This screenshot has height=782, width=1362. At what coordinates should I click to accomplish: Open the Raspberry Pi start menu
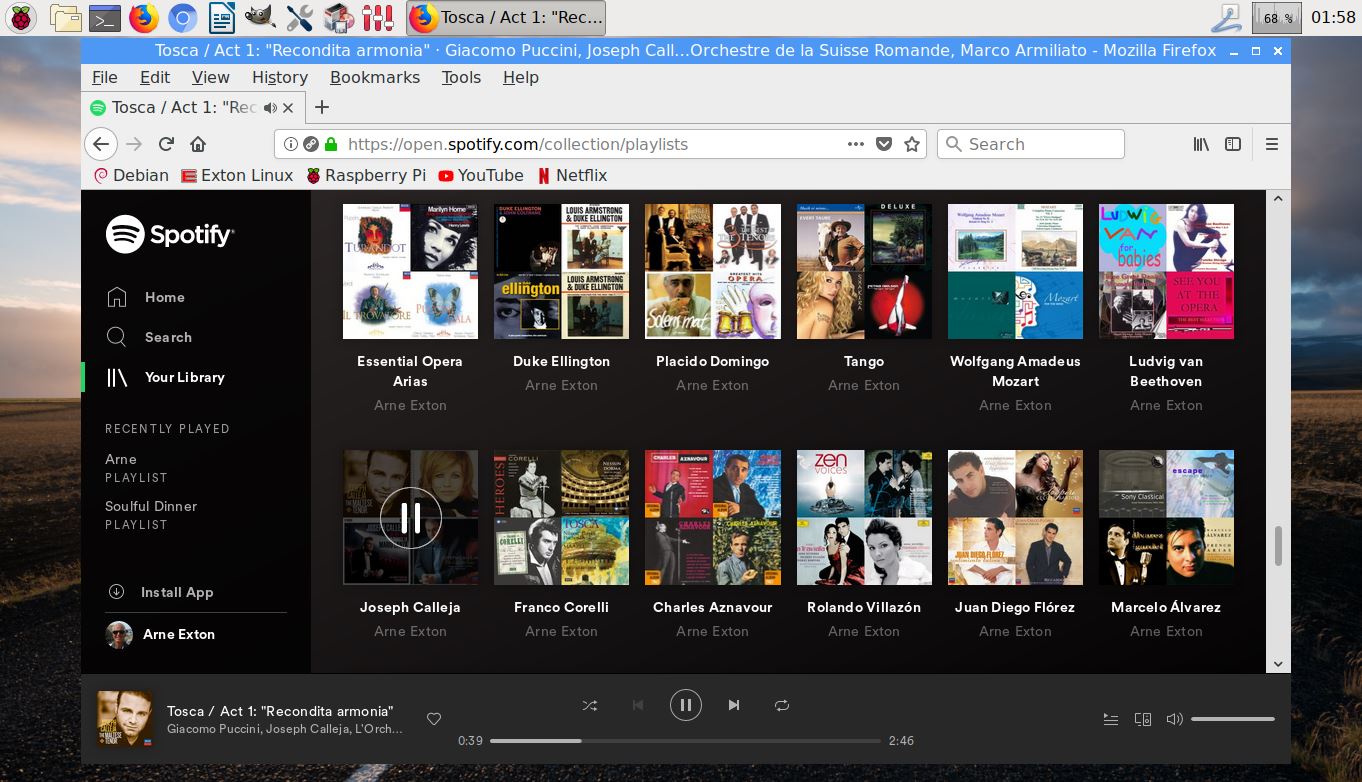(x=21, y=17)
